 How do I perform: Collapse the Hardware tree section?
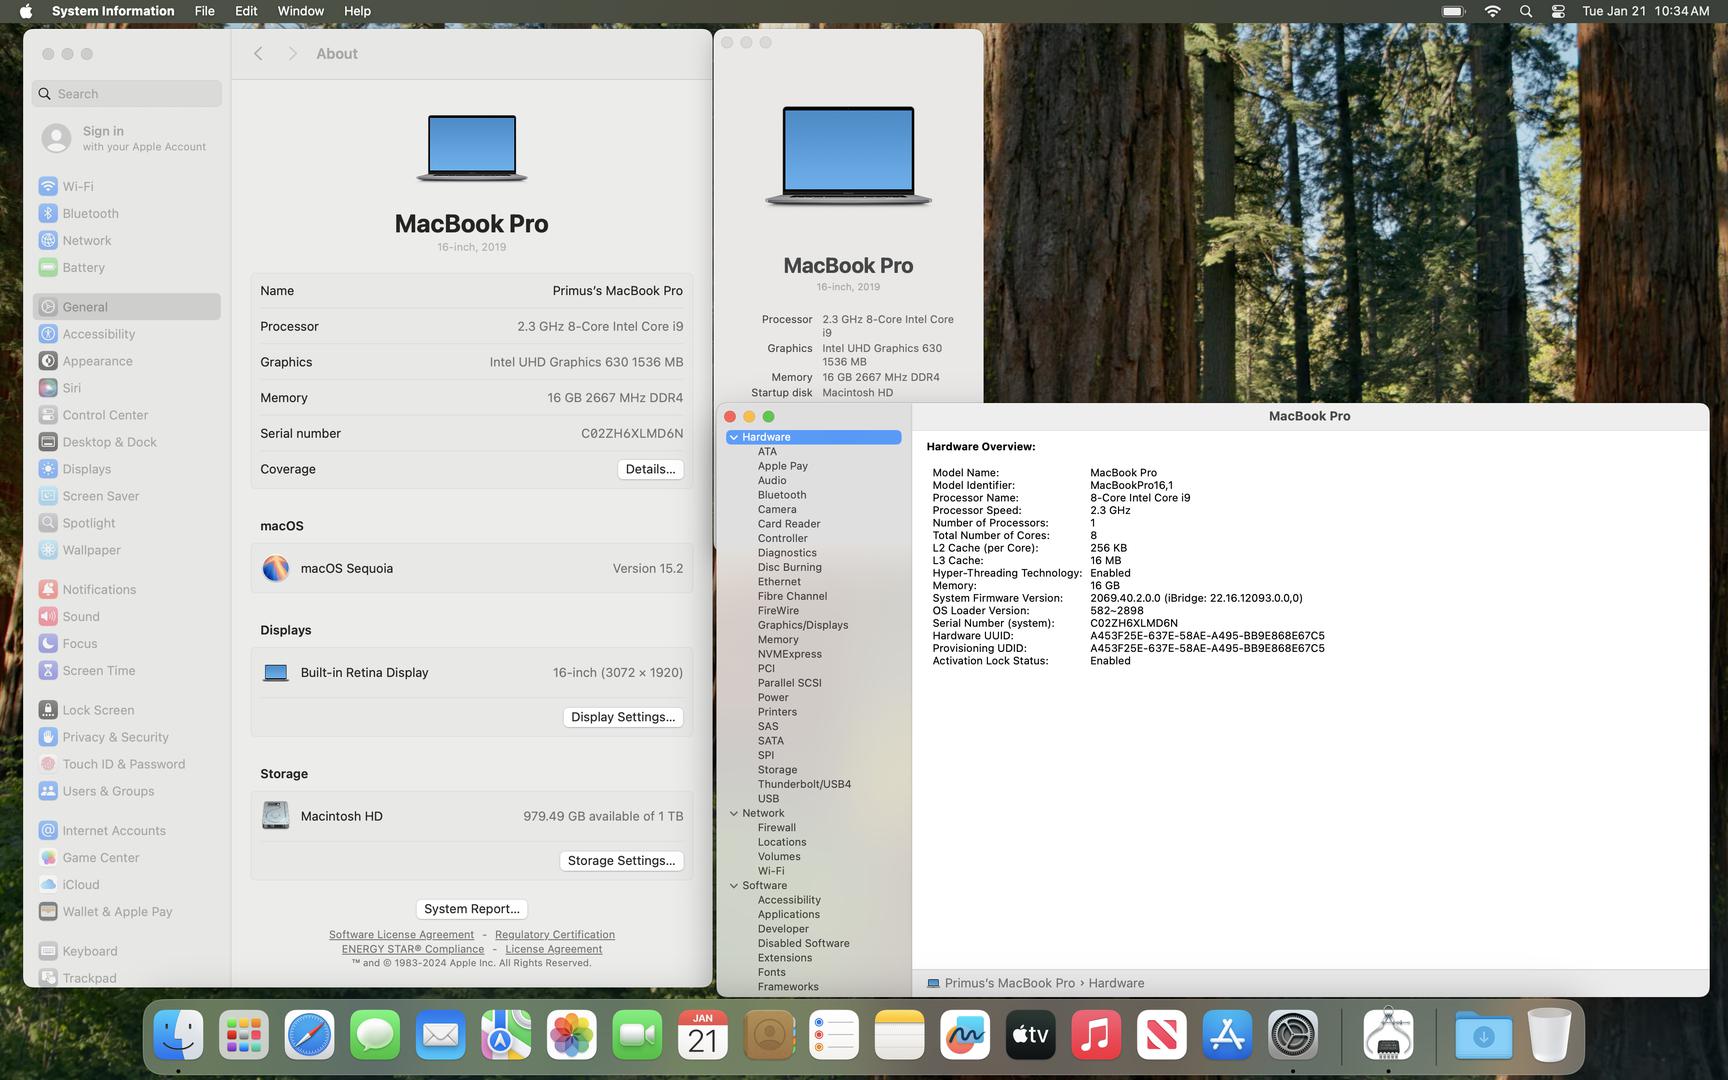click(734, 437)
